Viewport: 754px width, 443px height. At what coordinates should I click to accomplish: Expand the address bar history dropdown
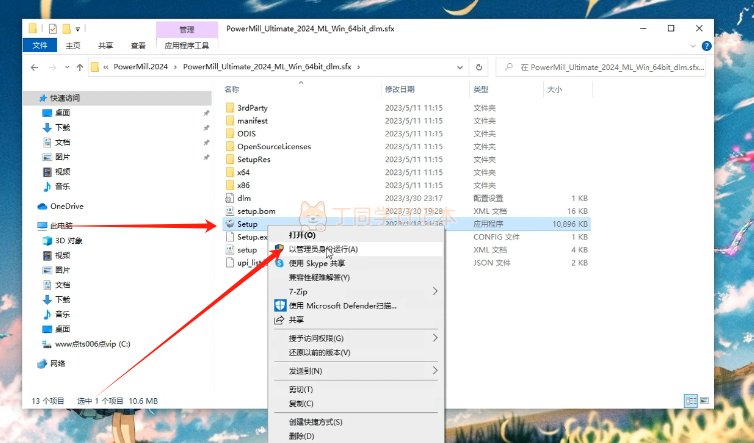tap(460, 67)
